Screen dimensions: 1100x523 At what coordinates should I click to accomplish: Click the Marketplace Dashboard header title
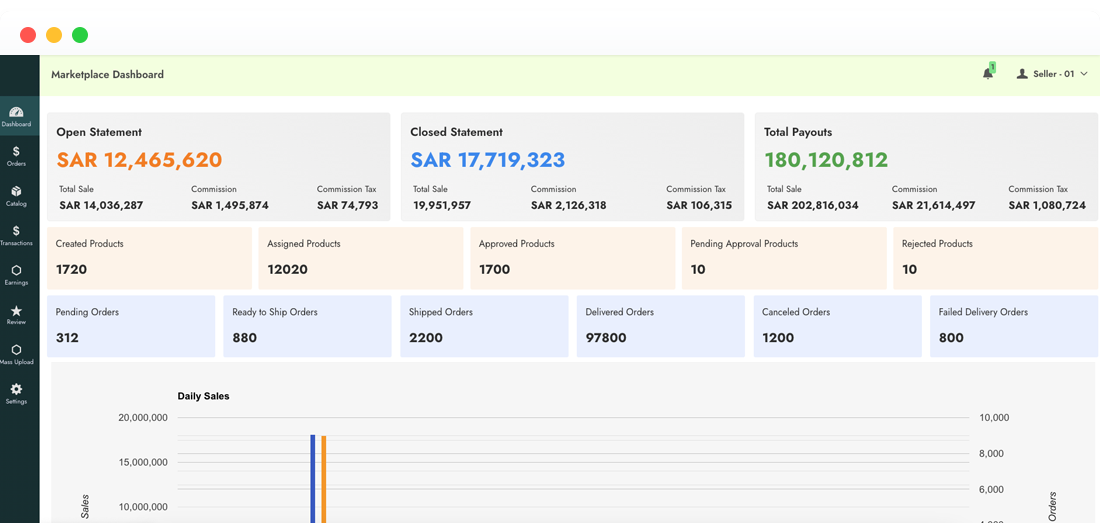107,75
